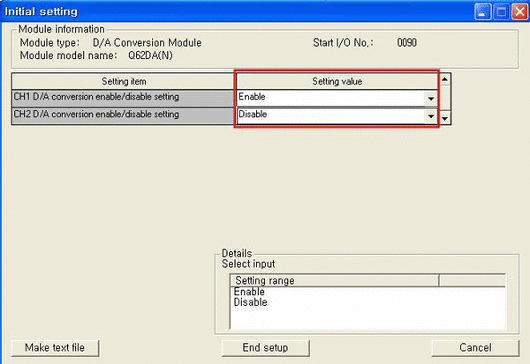This screenshot has height=364, width=530.
Task: Minimize the Initial setting window
Action: (483, 12)
